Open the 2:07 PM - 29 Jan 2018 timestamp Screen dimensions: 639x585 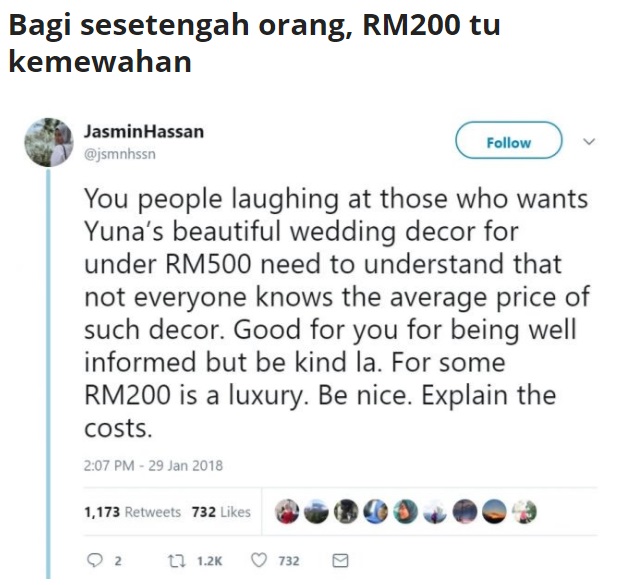tap(153, 466)
